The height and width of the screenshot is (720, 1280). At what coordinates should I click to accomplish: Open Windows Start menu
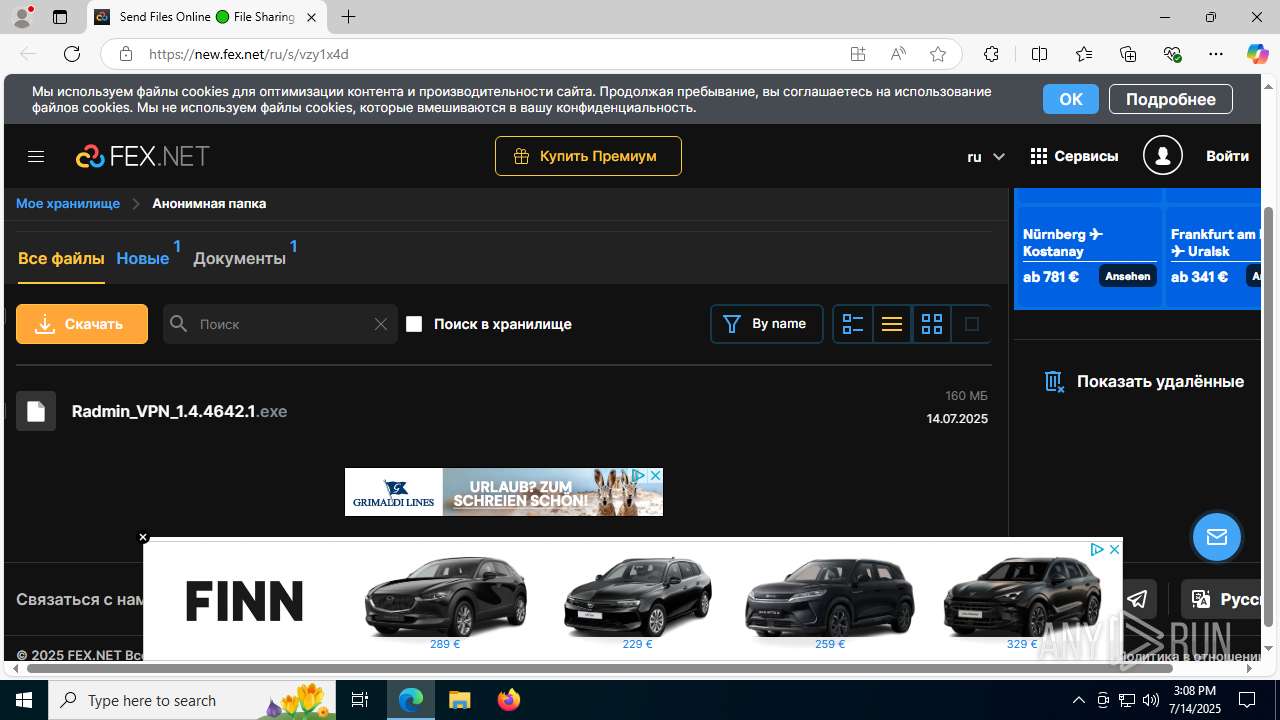pyautogui.click(x=24, y=700)
